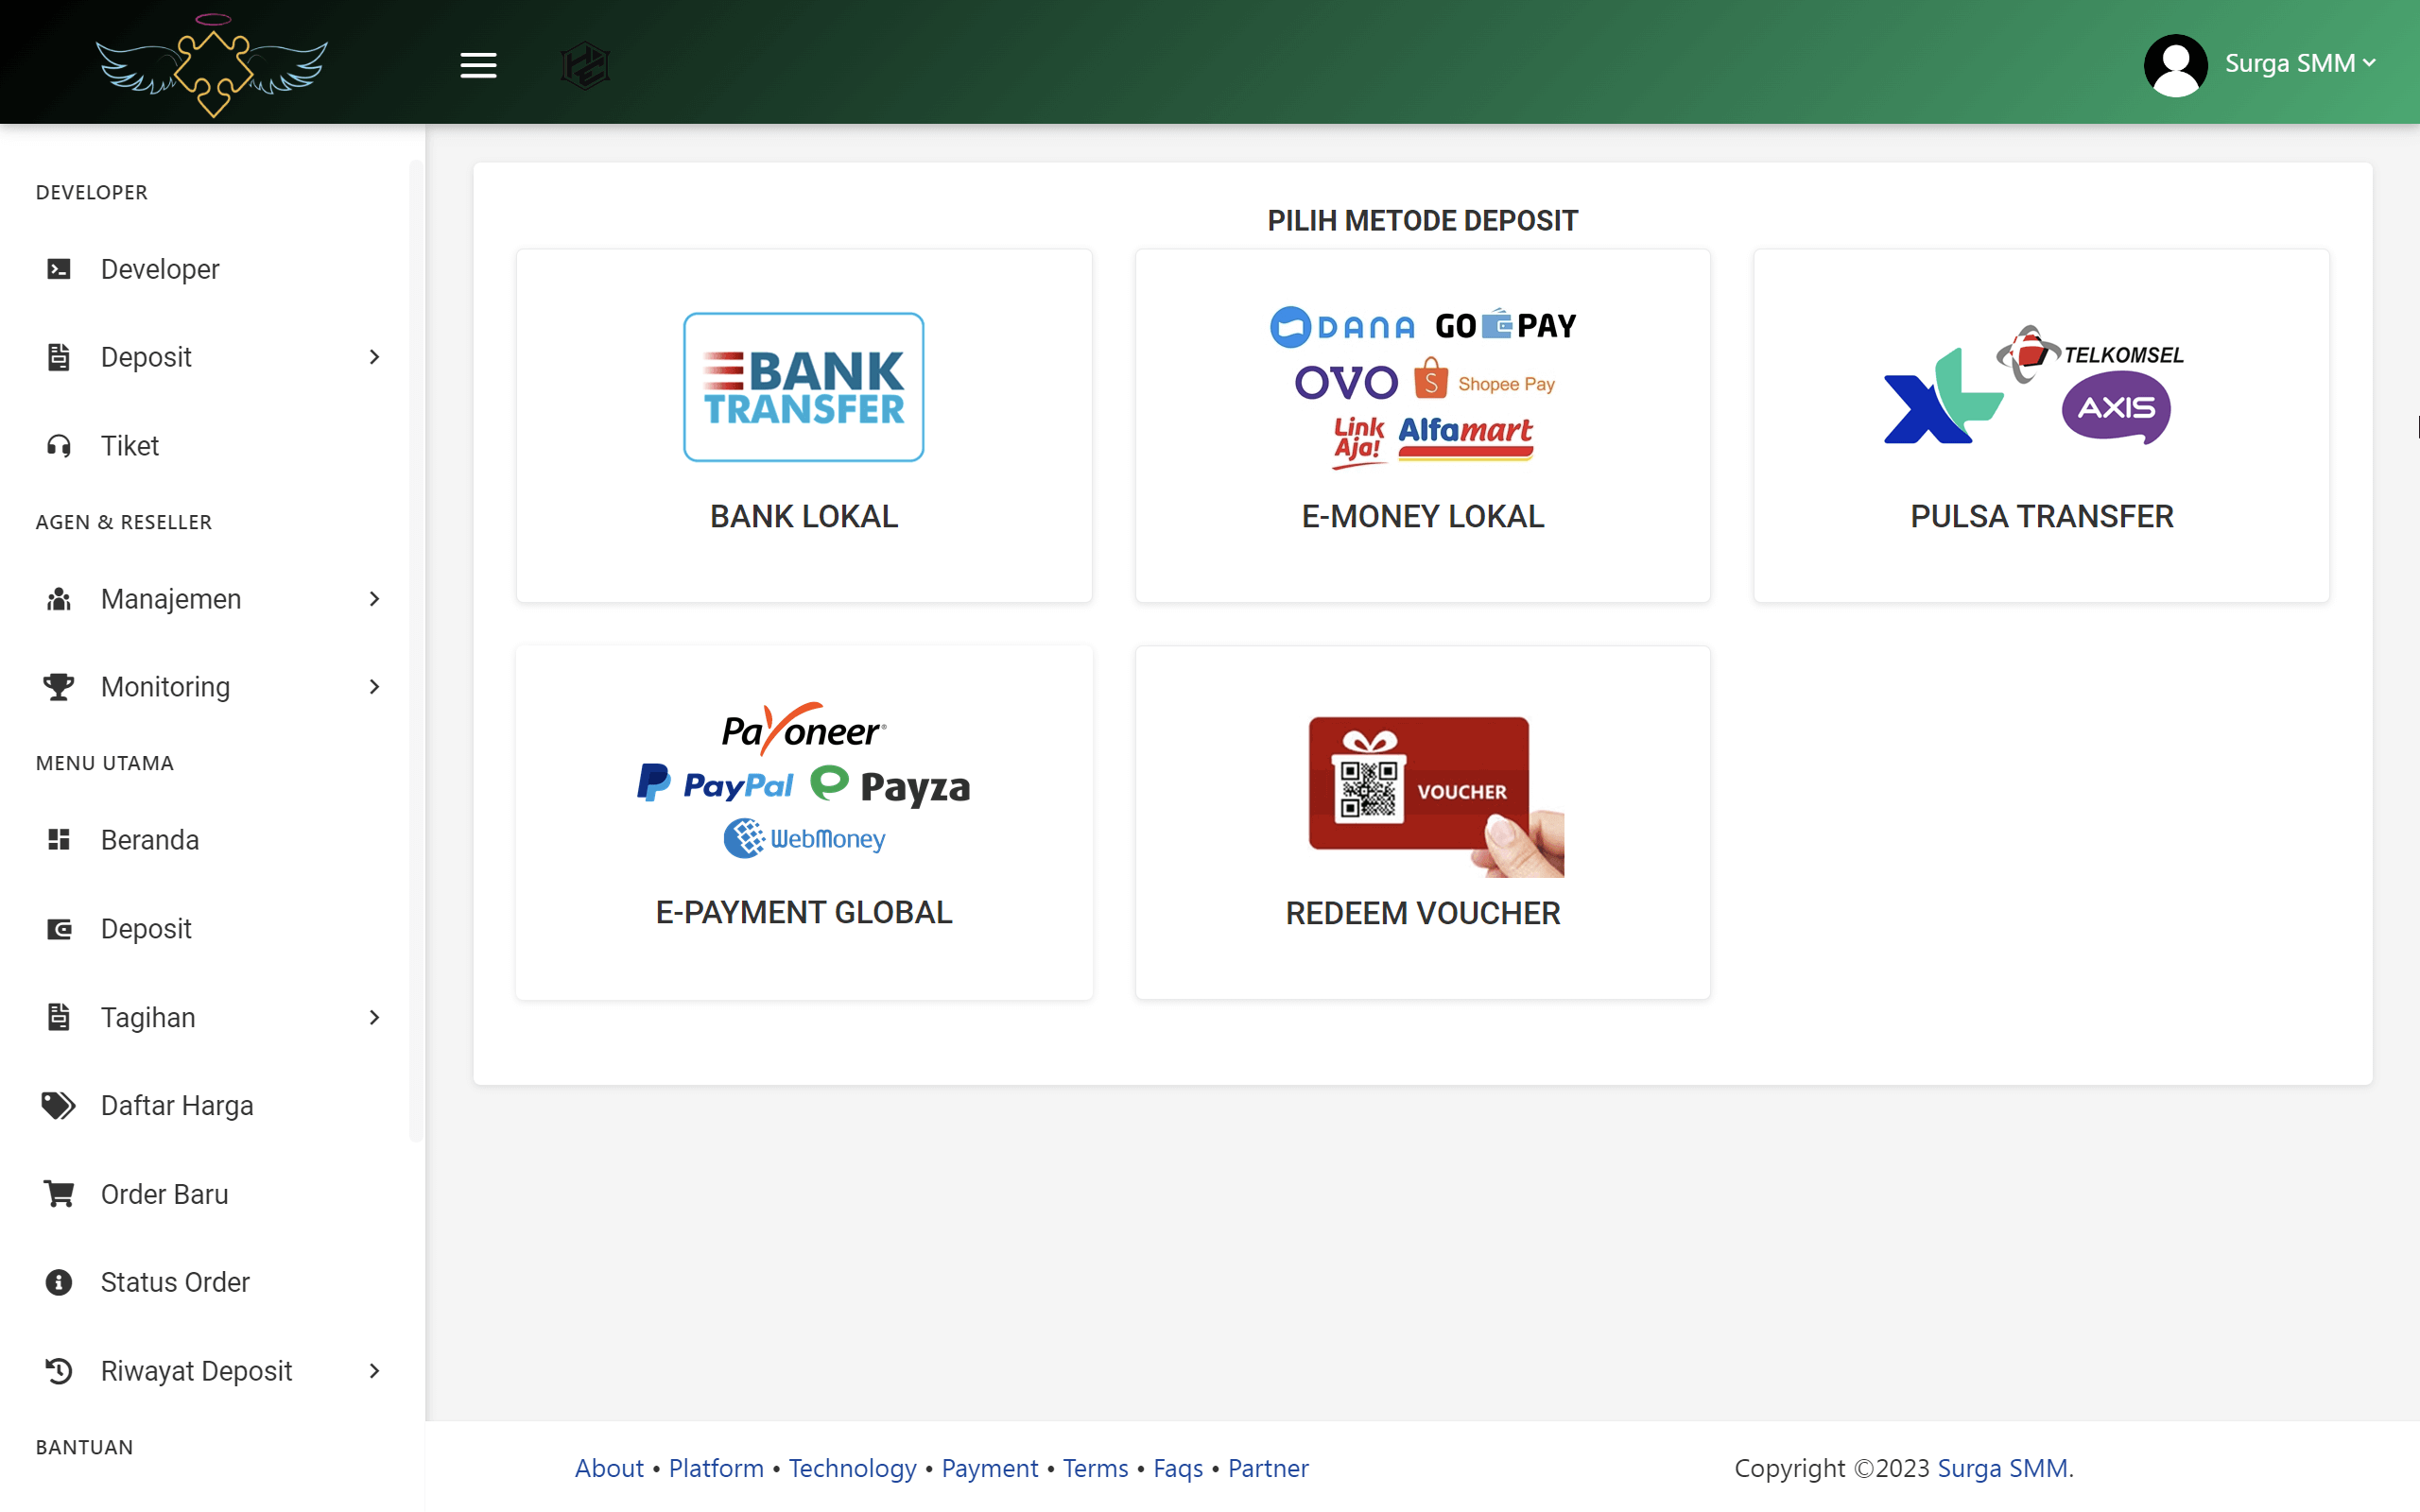The height and width of the screenshot is (1512, 2420).
Task: Choose the Bank Lokal deposit method
Action: coord(803,425)
